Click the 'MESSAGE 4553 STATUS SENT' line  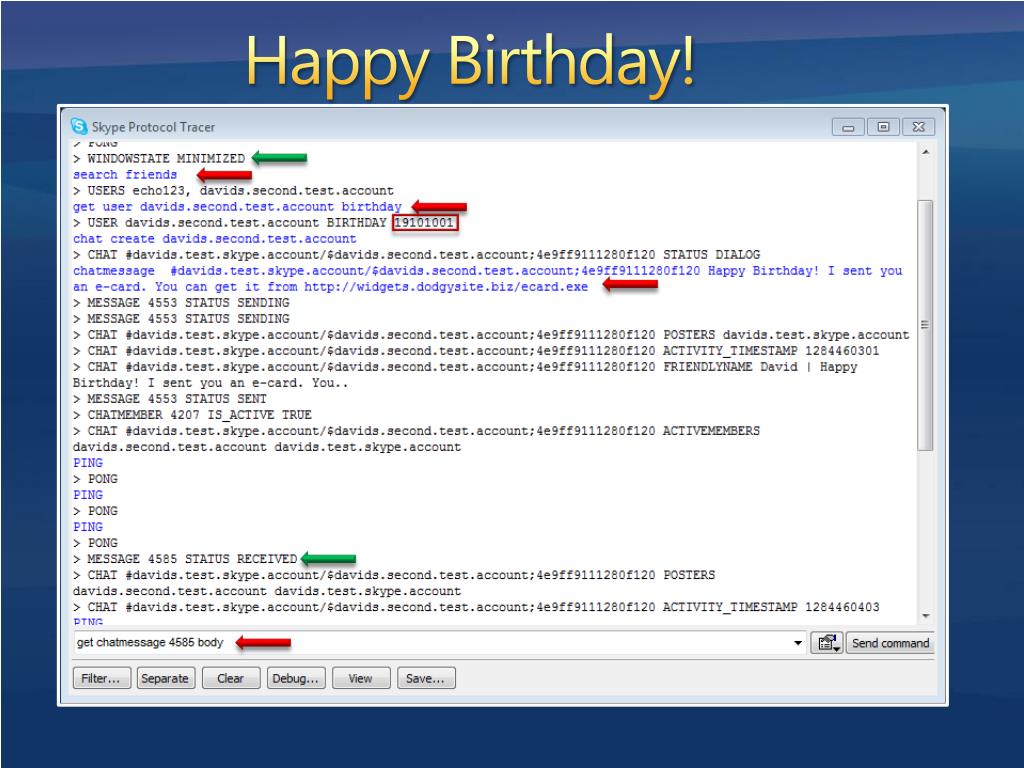click(x=170, y=398)
